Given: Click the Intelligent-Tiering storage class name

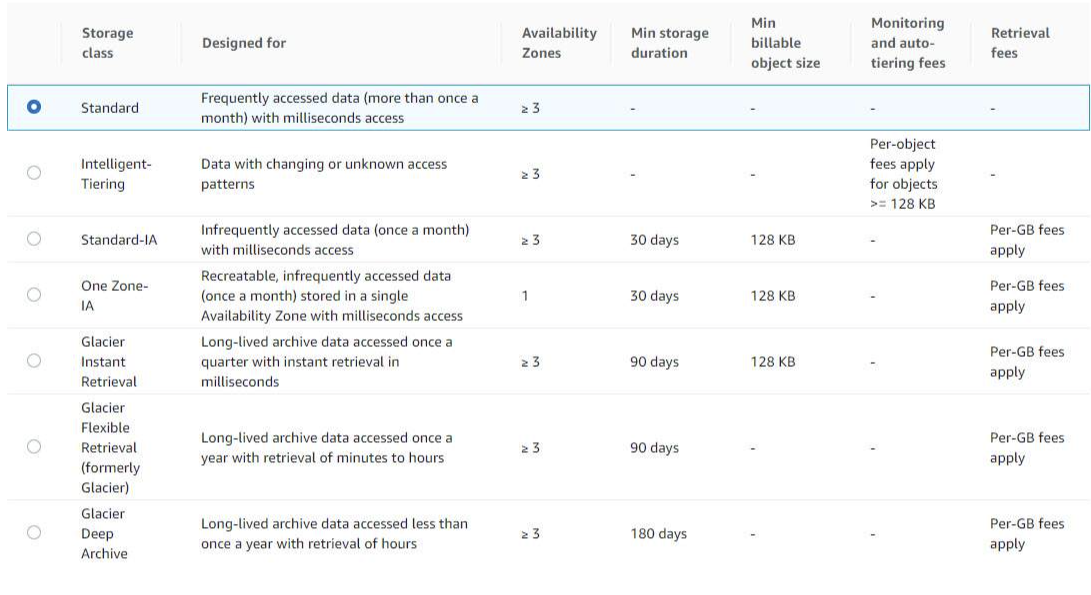Looking at the screenshot, I should pyautogui.click(x=116, y=173).
